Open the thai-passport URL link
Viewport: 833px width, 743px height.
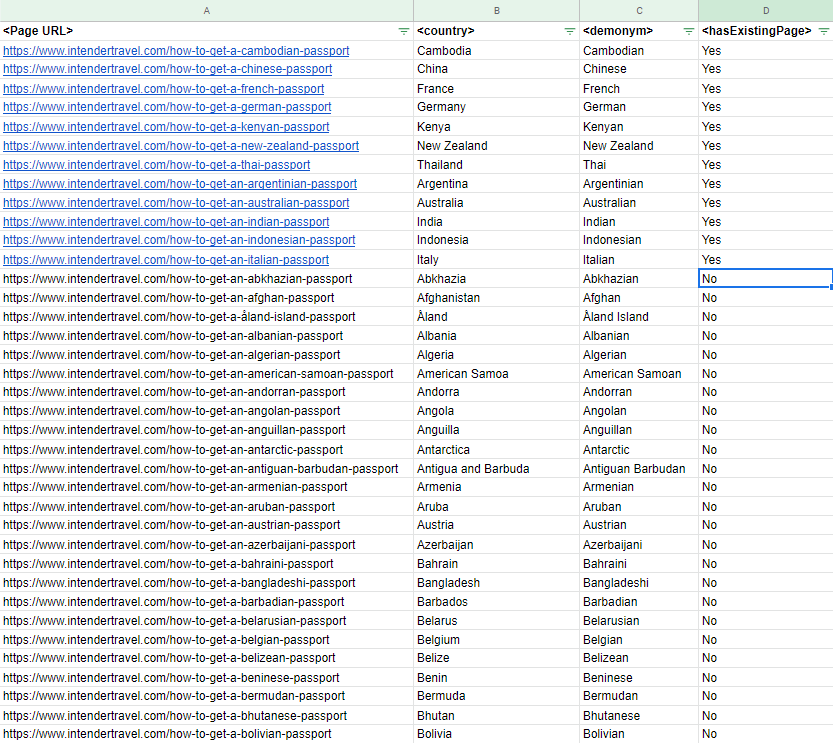tap(156, 165)
